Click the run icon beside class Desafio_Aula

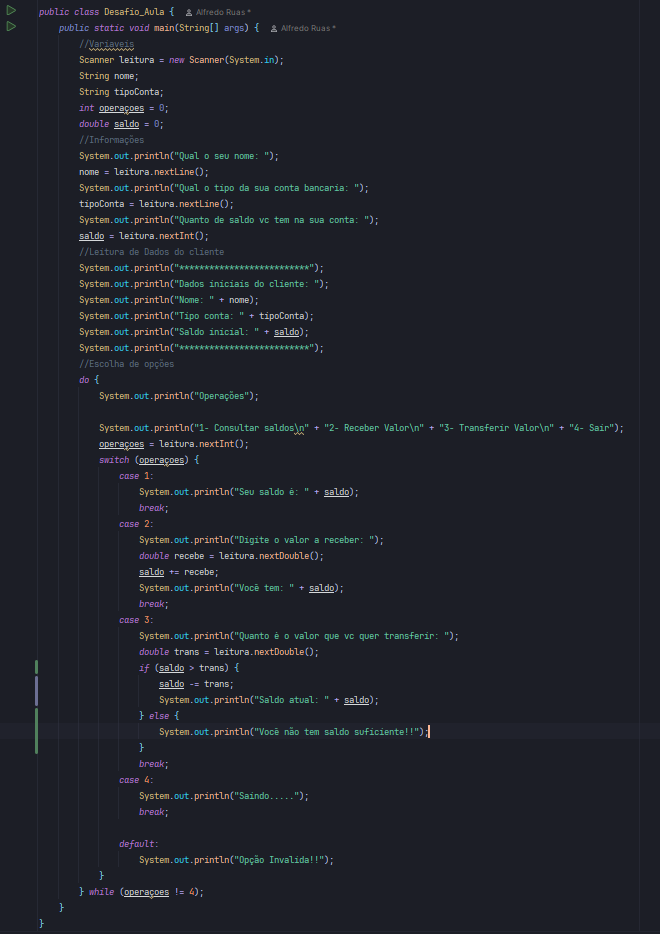coord(11,11)
